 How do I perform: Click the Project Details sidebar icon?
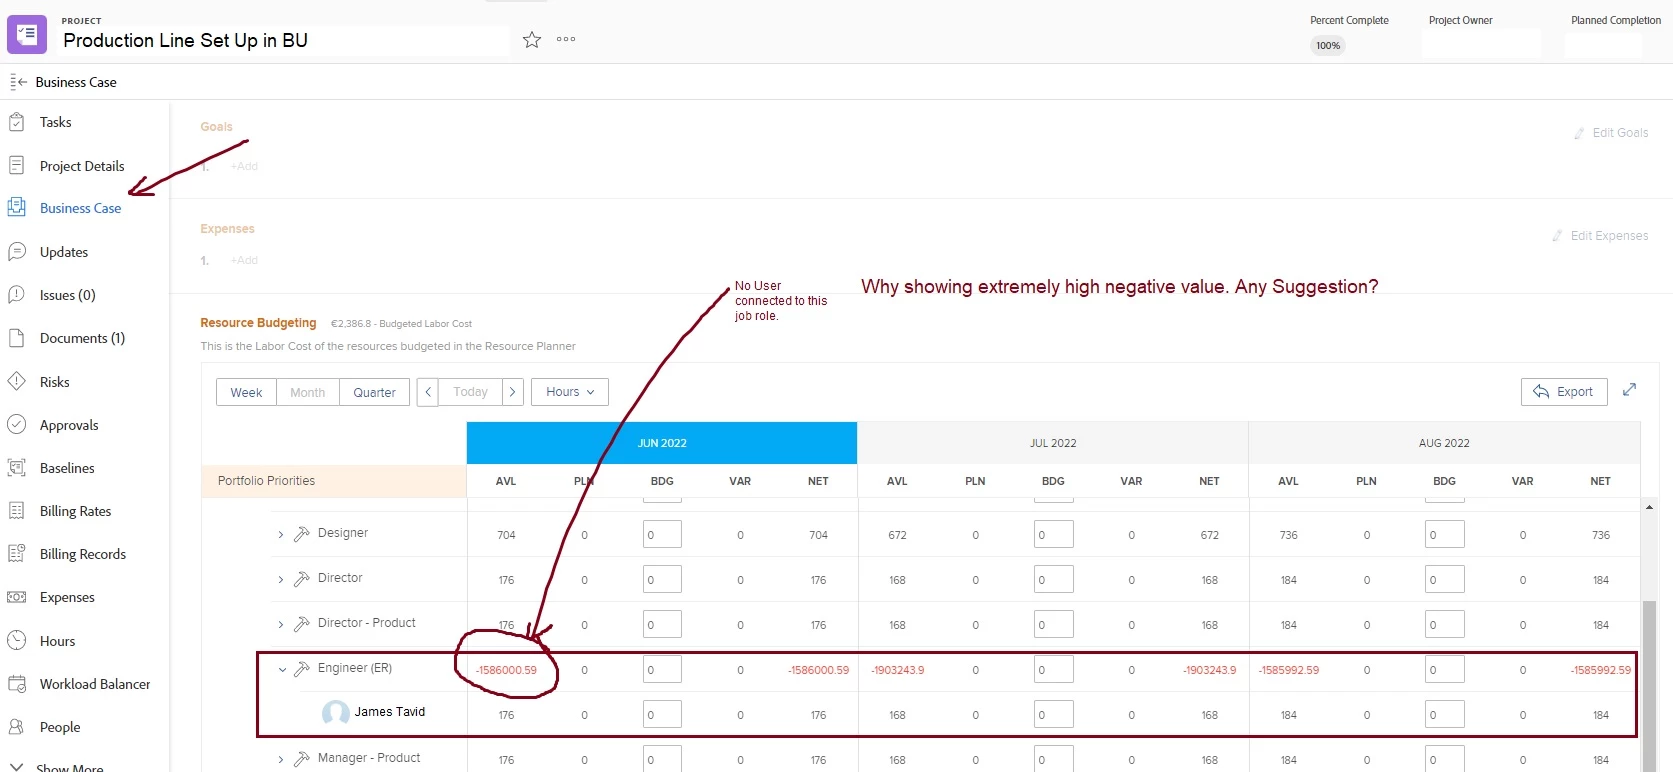tap(16, 165)
